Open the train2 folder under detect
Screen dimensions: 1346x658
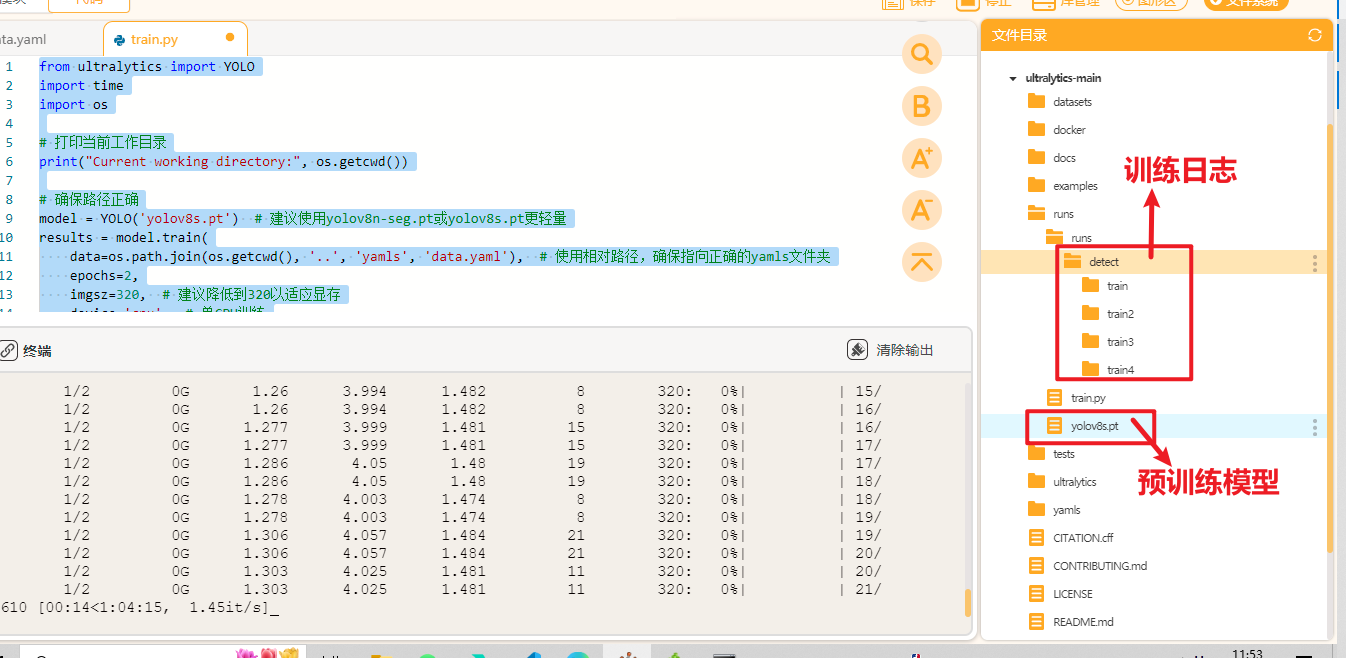(x=1120, y=314)
